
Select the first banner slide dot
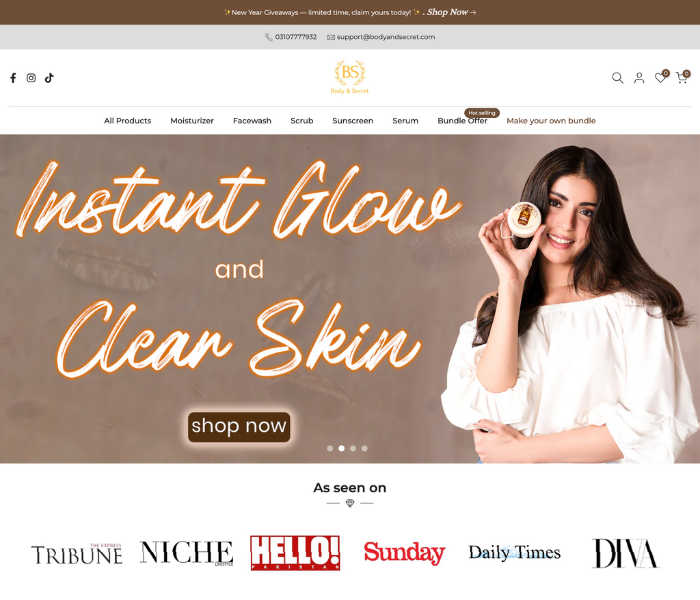pos(330,448)
